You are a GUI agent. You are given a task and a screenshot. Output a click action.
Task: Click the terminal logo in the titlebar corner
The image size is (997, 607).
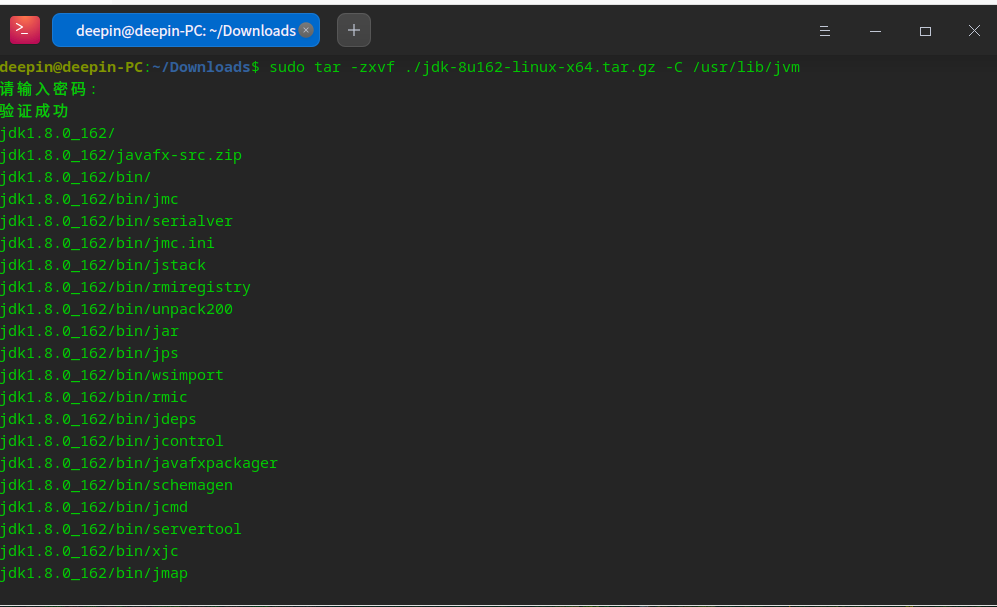pos(24,29)
